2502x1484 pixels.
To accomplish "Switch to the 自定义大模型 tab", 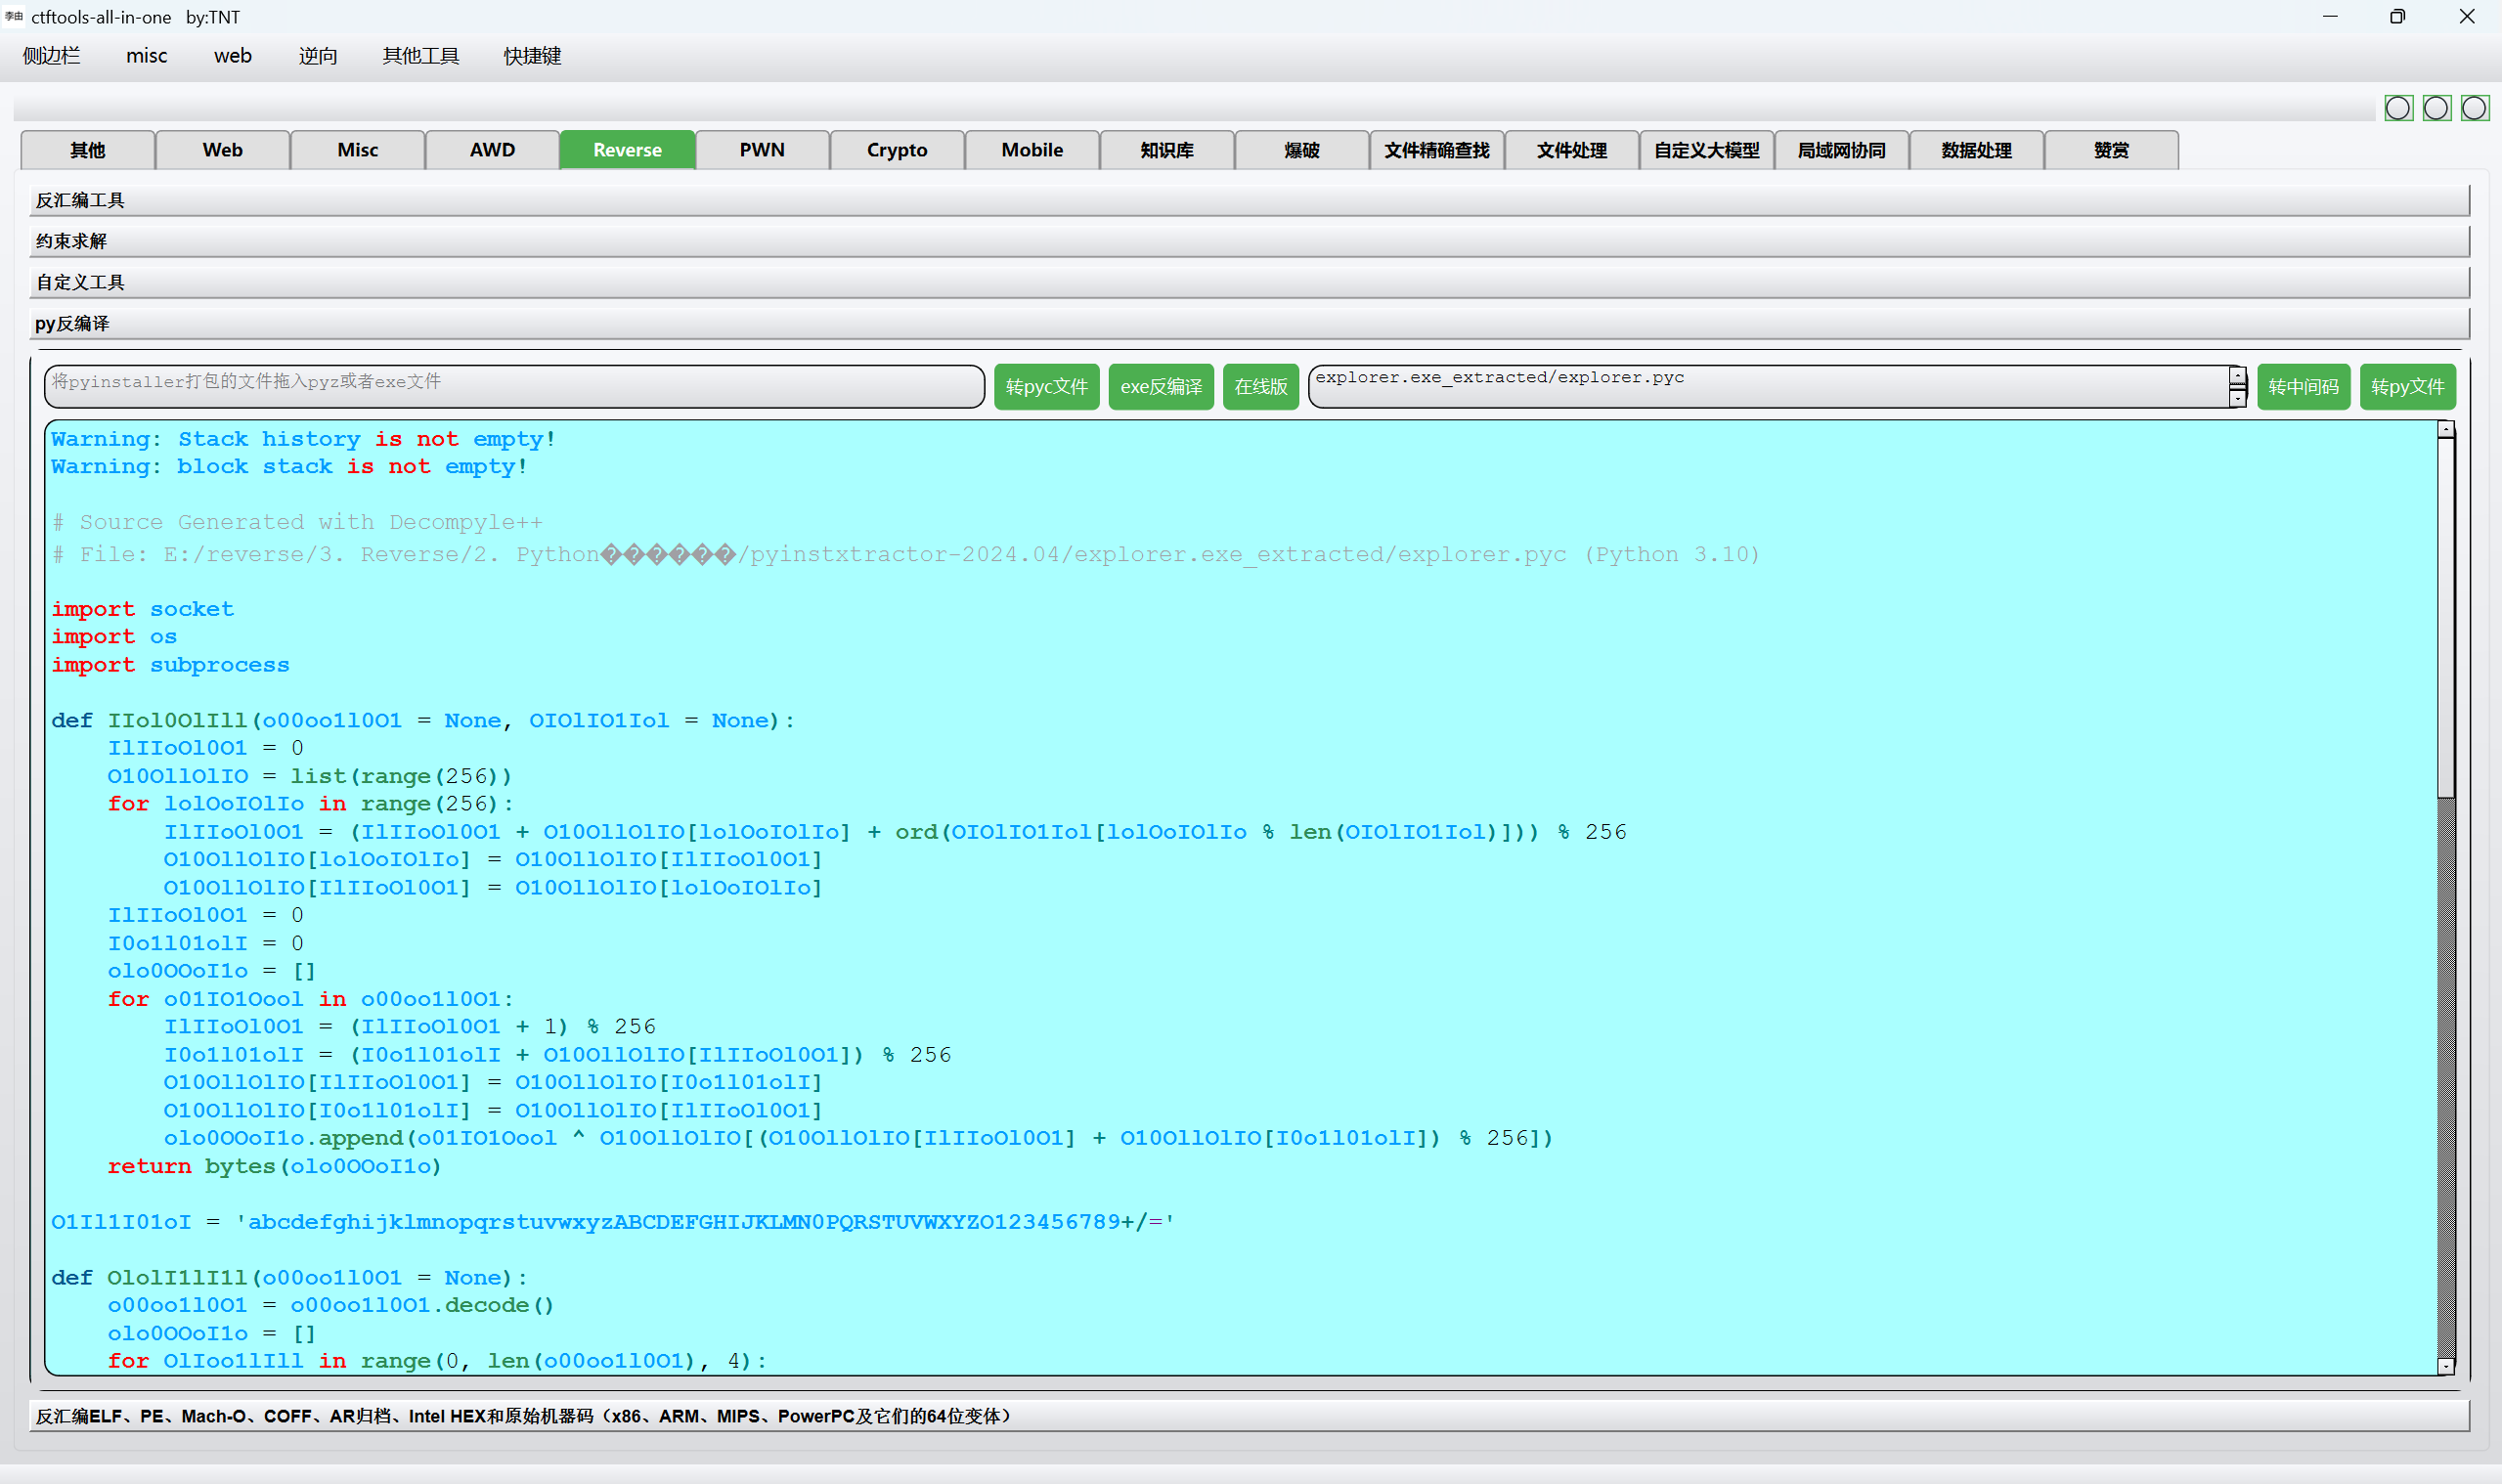I will 1707,150.
